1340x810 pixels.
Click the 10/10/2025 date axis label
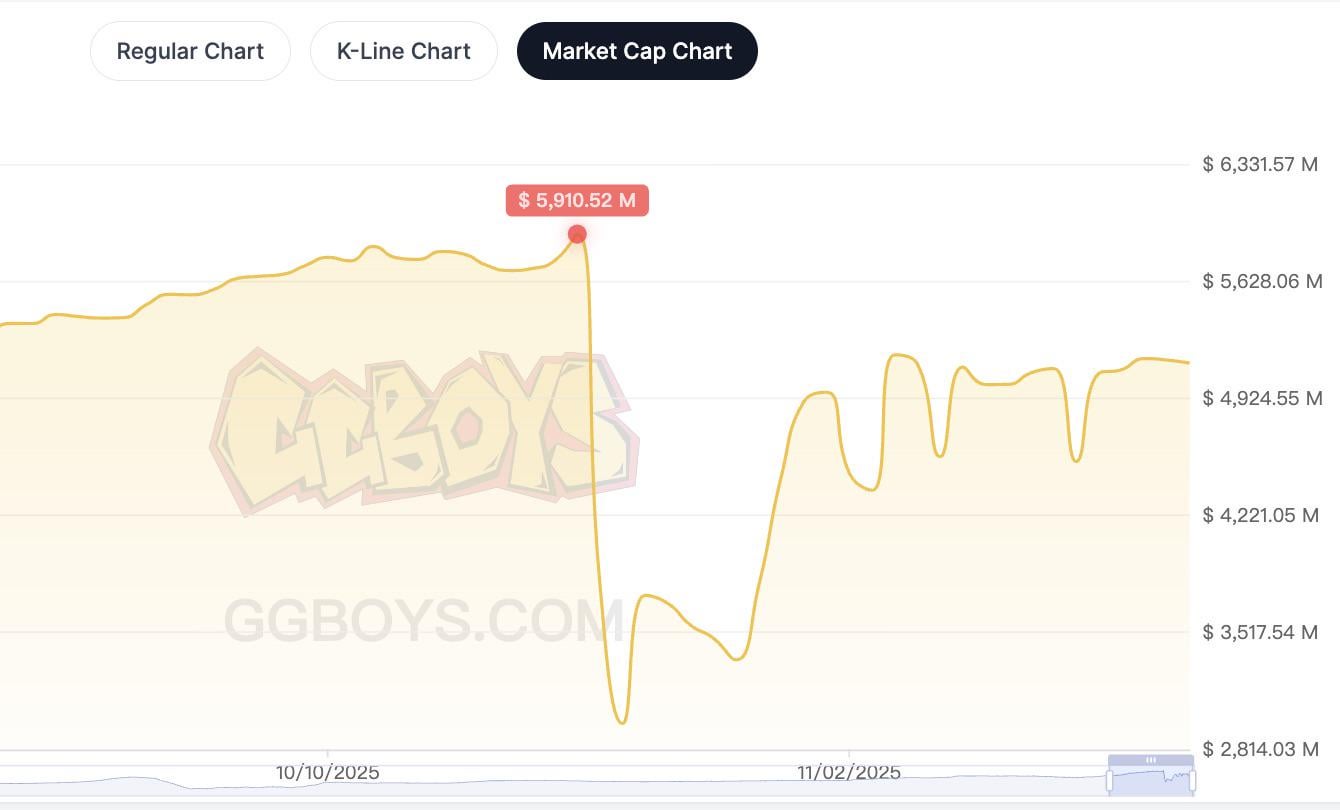click(327, 773)
